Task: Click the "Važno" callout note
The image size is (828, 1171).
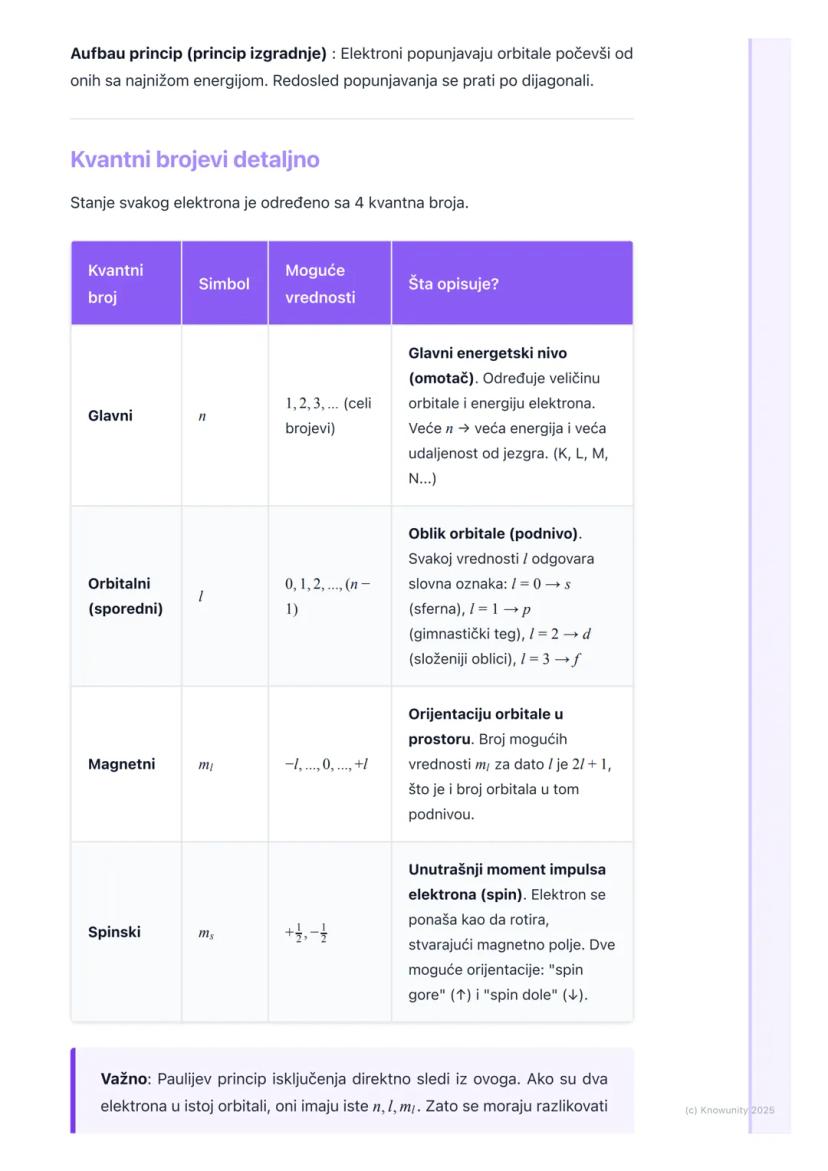Action: 353,1092
